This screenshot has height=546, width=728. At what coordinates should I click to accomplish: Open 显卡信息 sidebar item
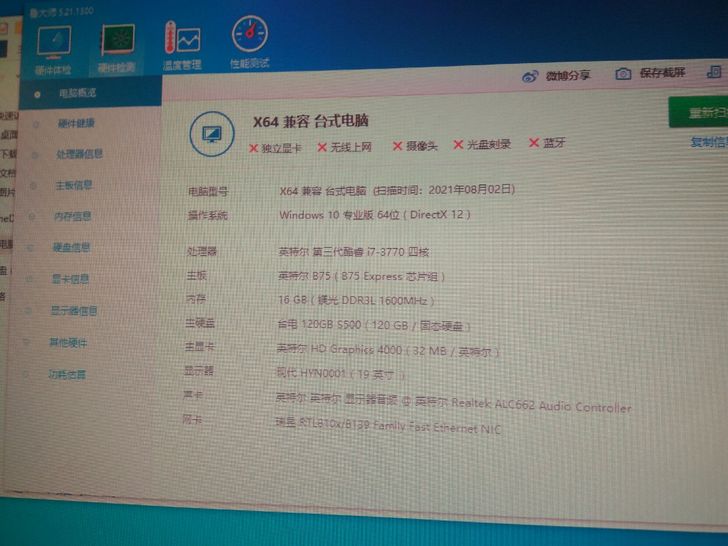click(70, 279)
